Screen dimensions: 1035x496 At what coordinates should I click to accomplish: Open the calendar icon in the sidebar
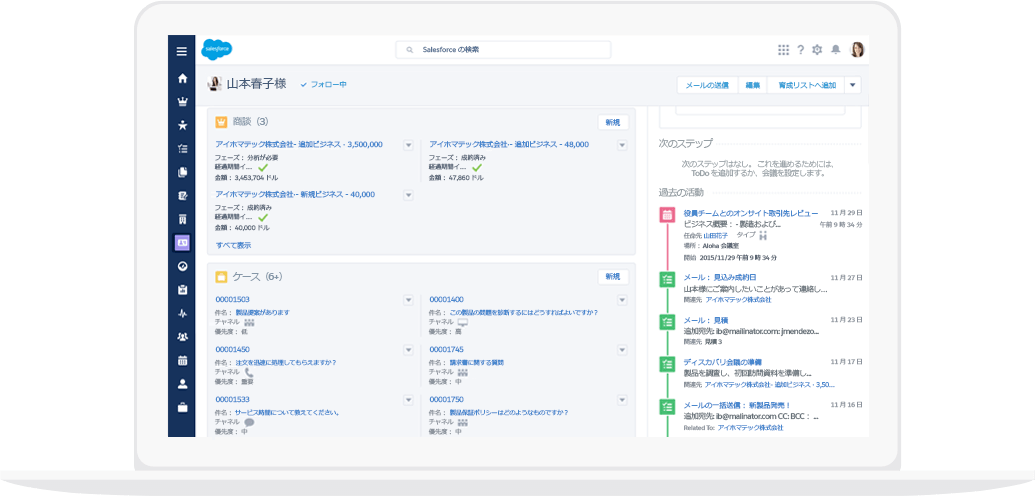pyautogui.click(x=182, y=360)
